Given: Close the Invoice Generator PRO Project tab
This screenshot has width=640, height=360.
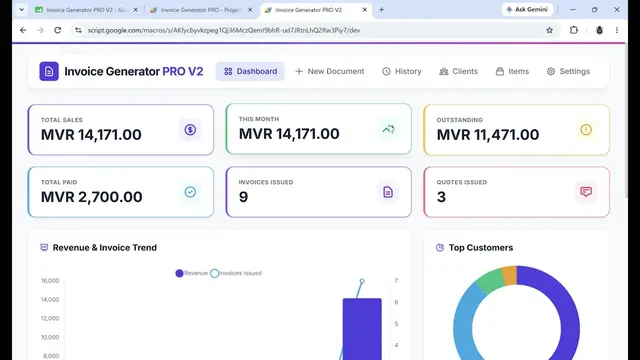Looking at the screenshot, I should (250, 9).
